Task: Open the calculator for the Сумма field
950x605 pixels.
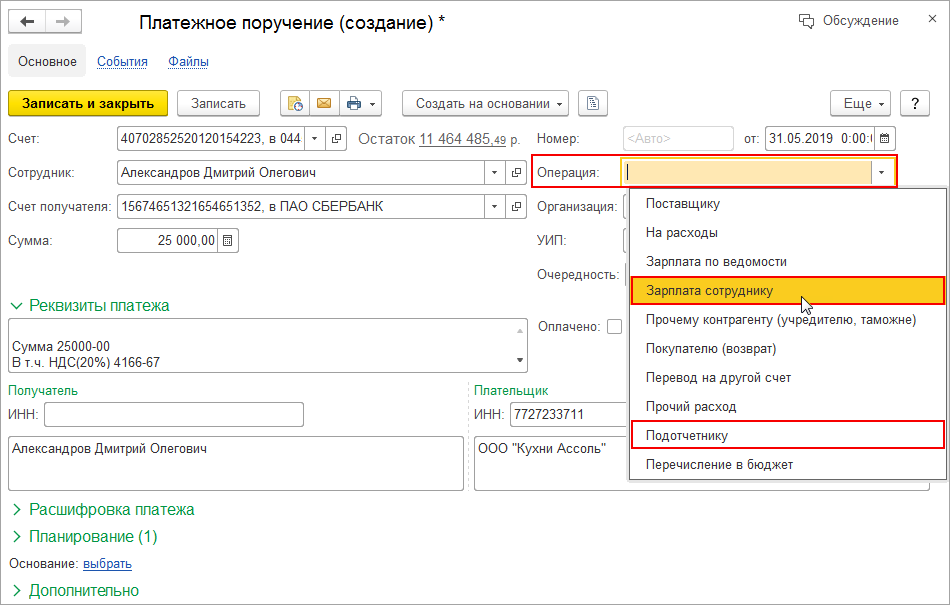Action: (x=228, y=240)
